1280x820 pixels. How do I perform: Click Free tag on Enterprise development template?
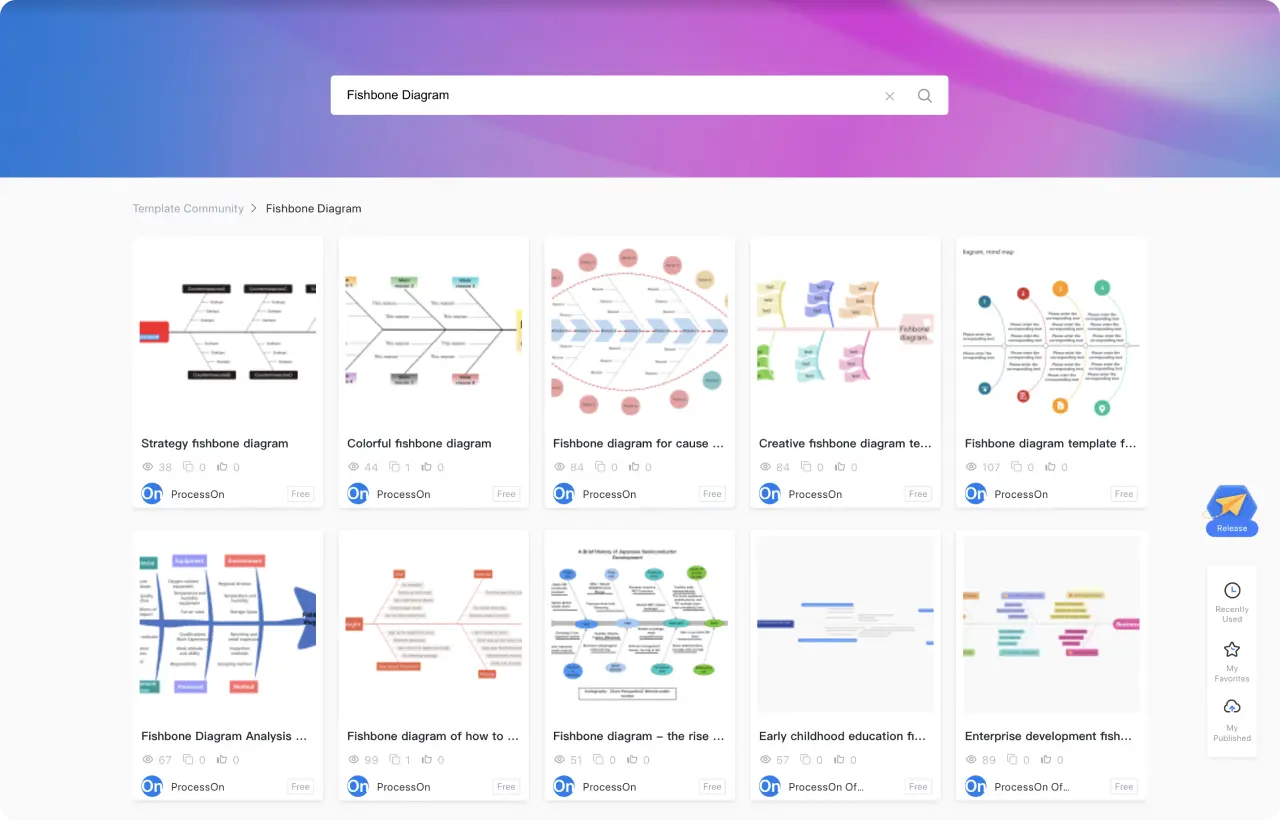pyautogui.click(x=1124, y=787)
